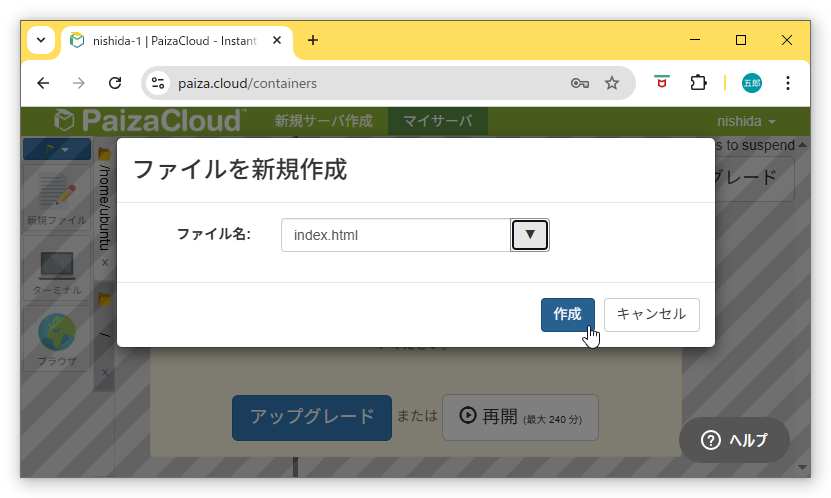This screenshot has height=498, width=831.
Task: Open the blue dropdown button above 新規ファイル
Action: click(57, 149)
